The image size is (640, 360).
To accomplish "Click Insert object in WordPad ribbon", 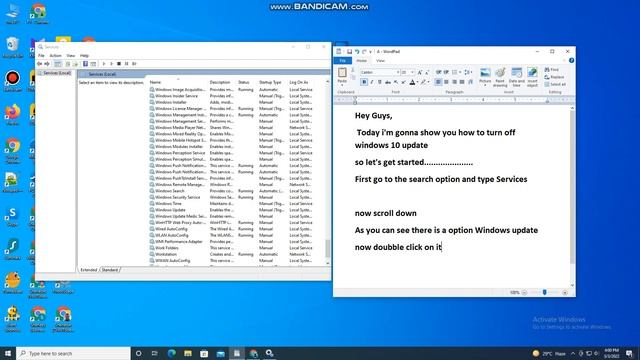I will tap(532, 77).
